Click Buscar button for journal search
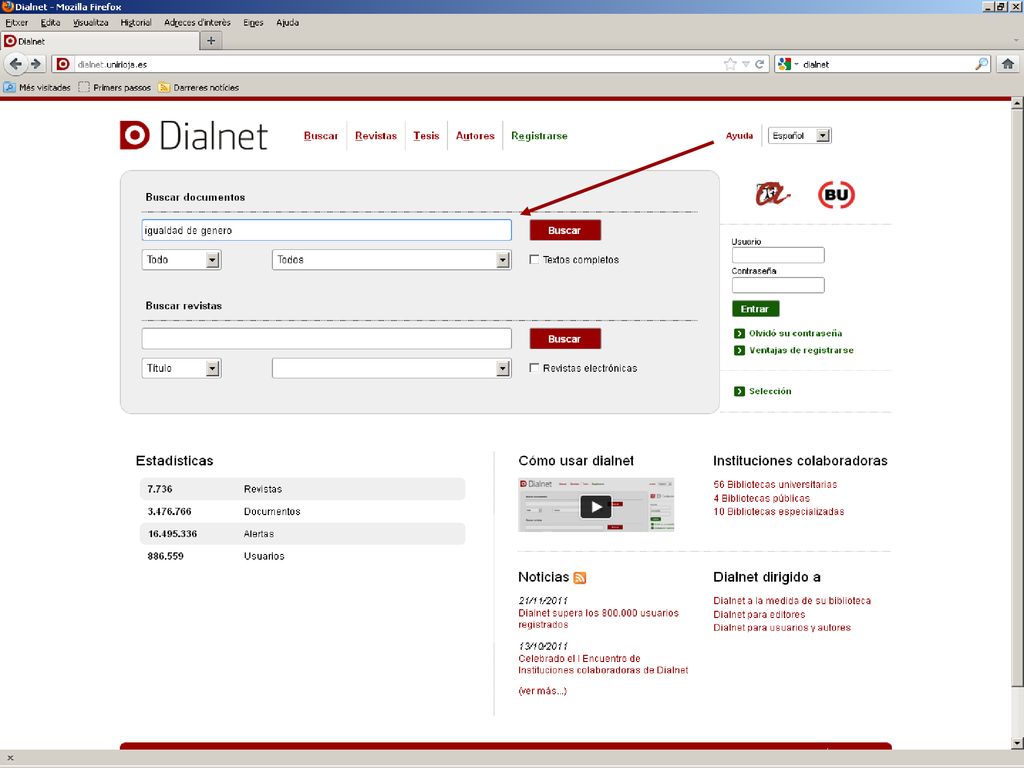 (565, 339)
